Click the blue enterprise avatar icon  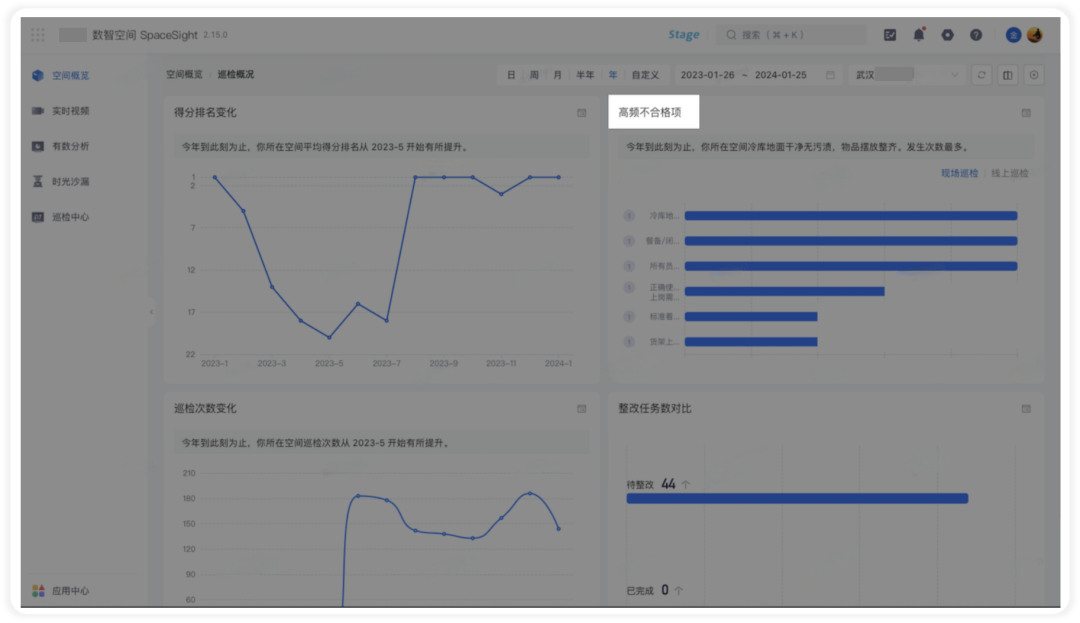(x=1013, y=34)
